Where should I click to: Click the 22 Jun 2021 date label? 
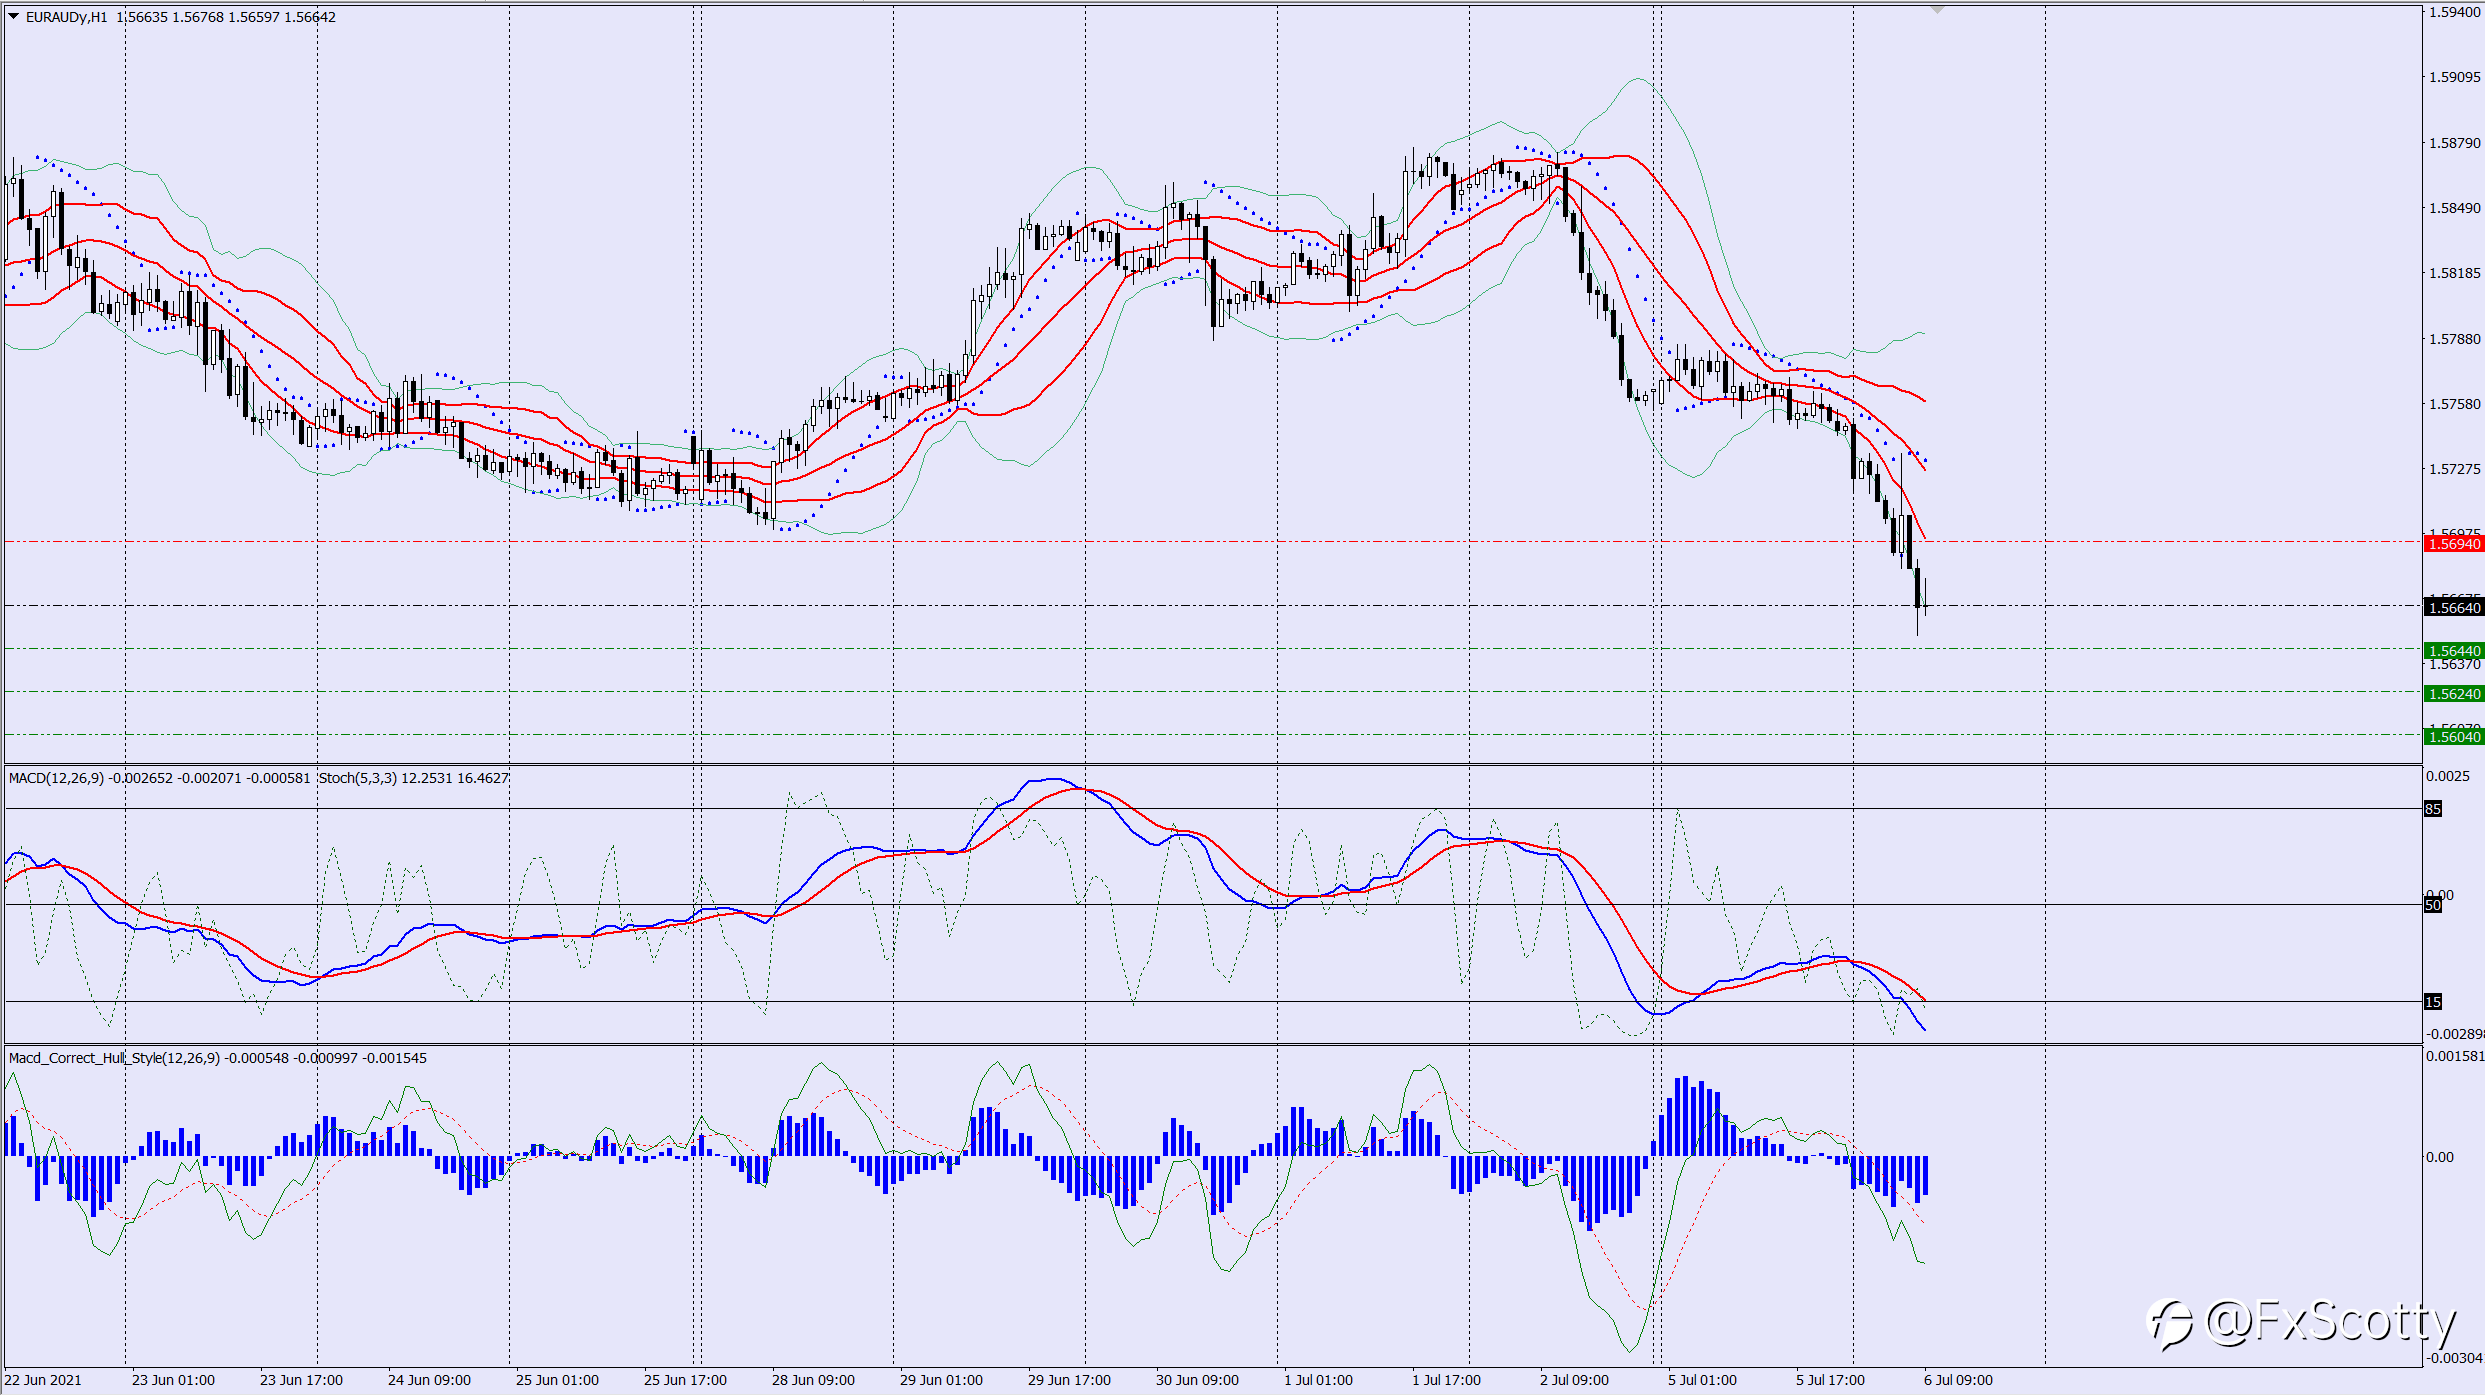click(x=43, y=1380)
